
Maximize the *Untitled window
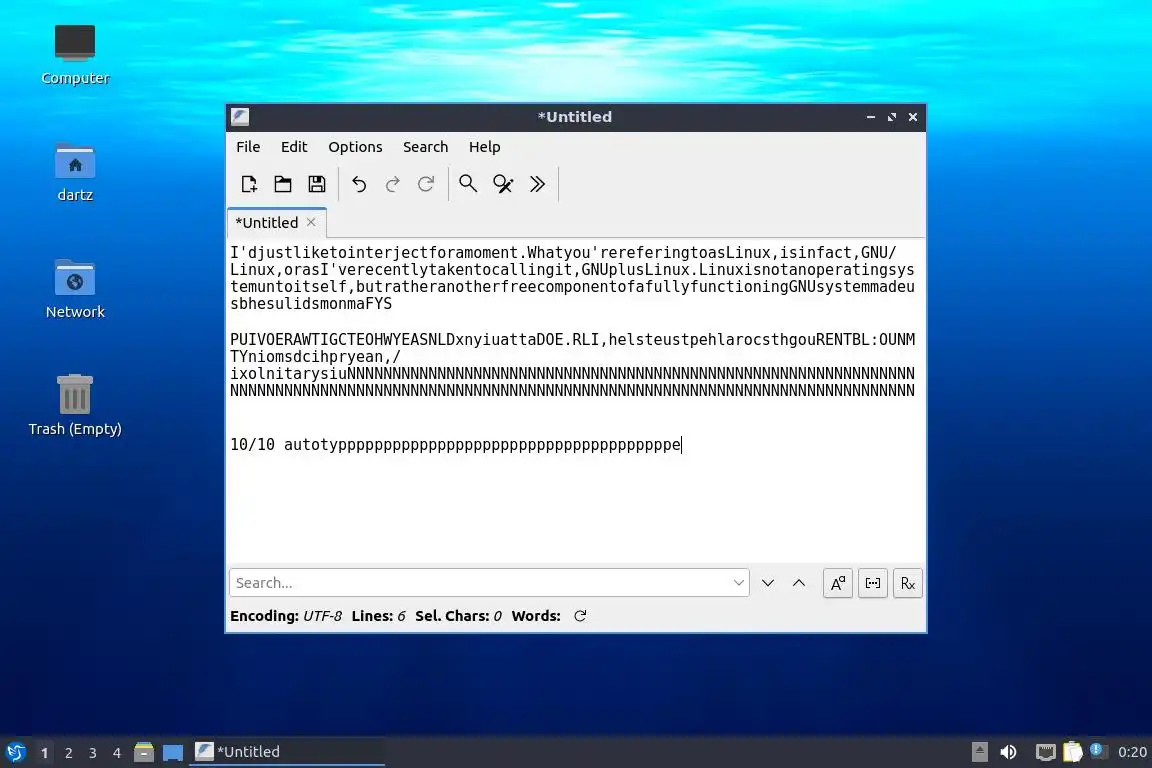(x=892, y=117)
